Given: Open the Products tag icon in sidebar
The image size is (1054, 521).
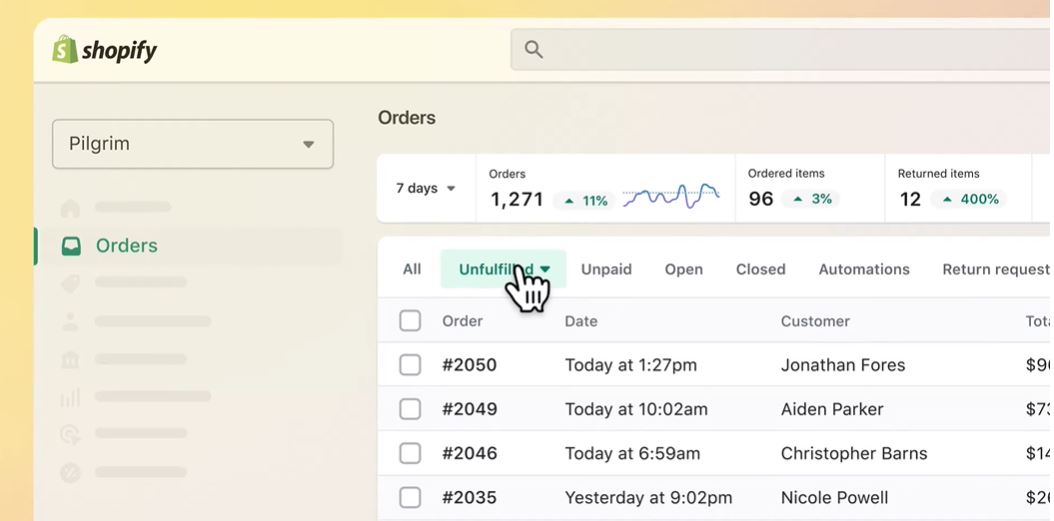Looking at the screenshot, I should 71,284.
